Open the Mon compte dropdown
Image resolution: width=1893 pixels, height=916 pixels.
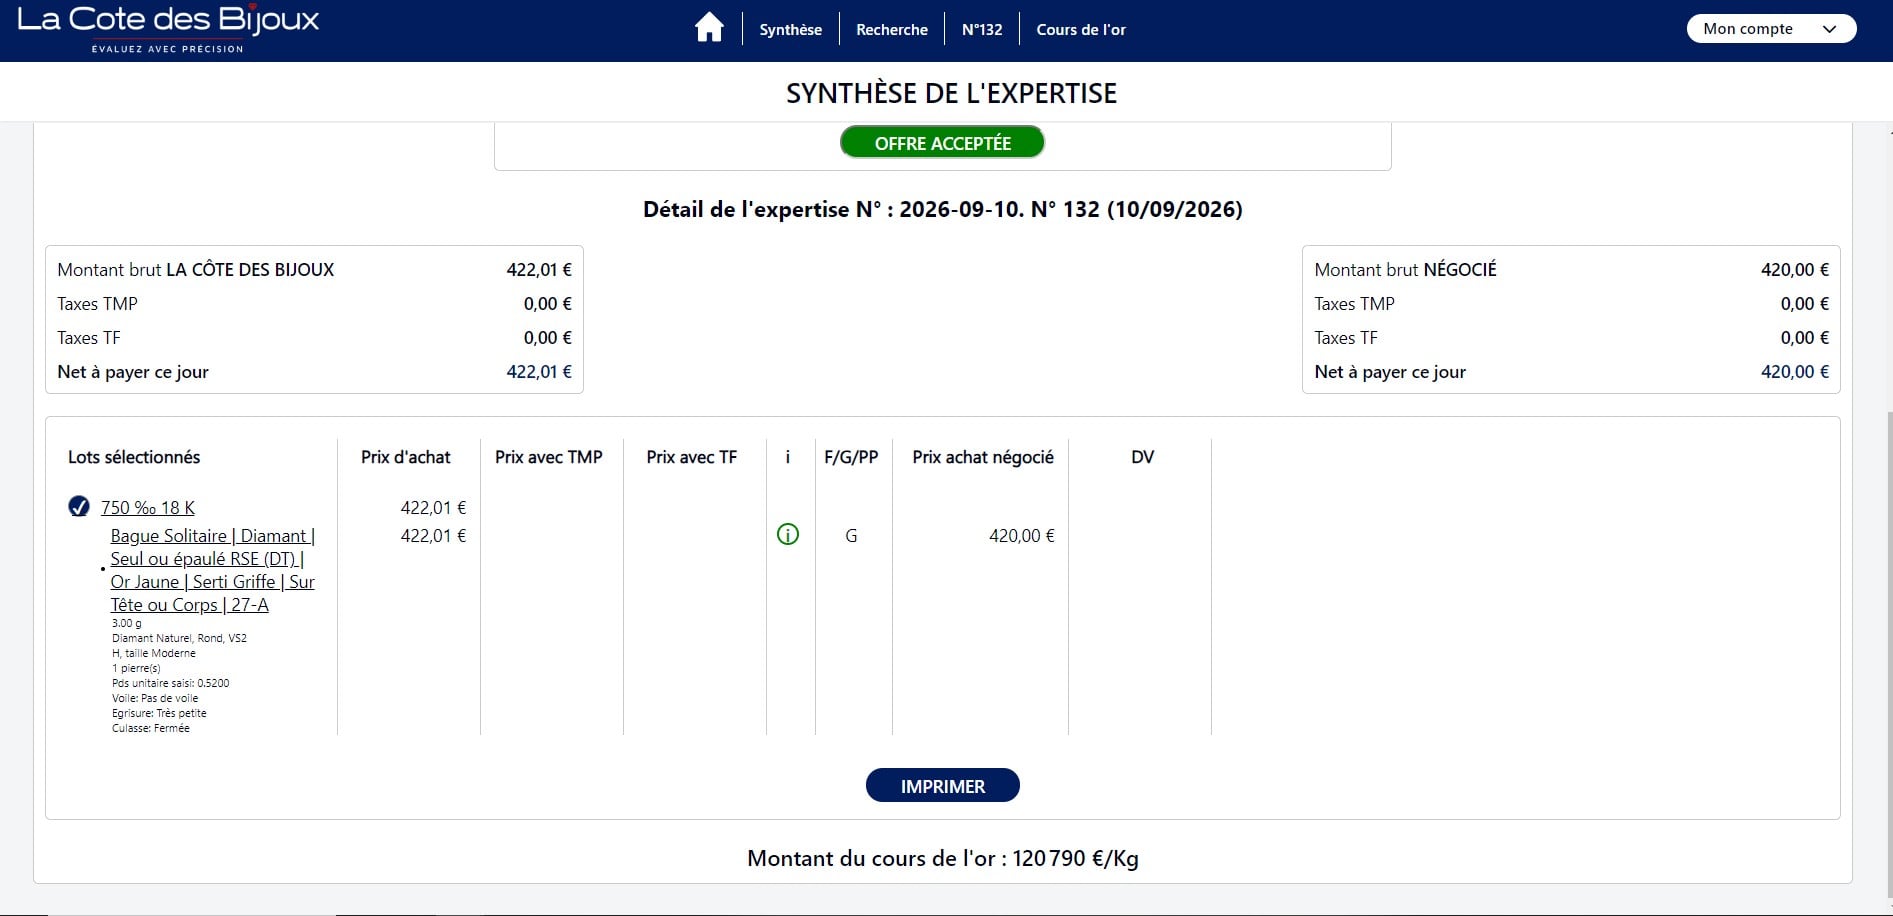(1771, 29)
